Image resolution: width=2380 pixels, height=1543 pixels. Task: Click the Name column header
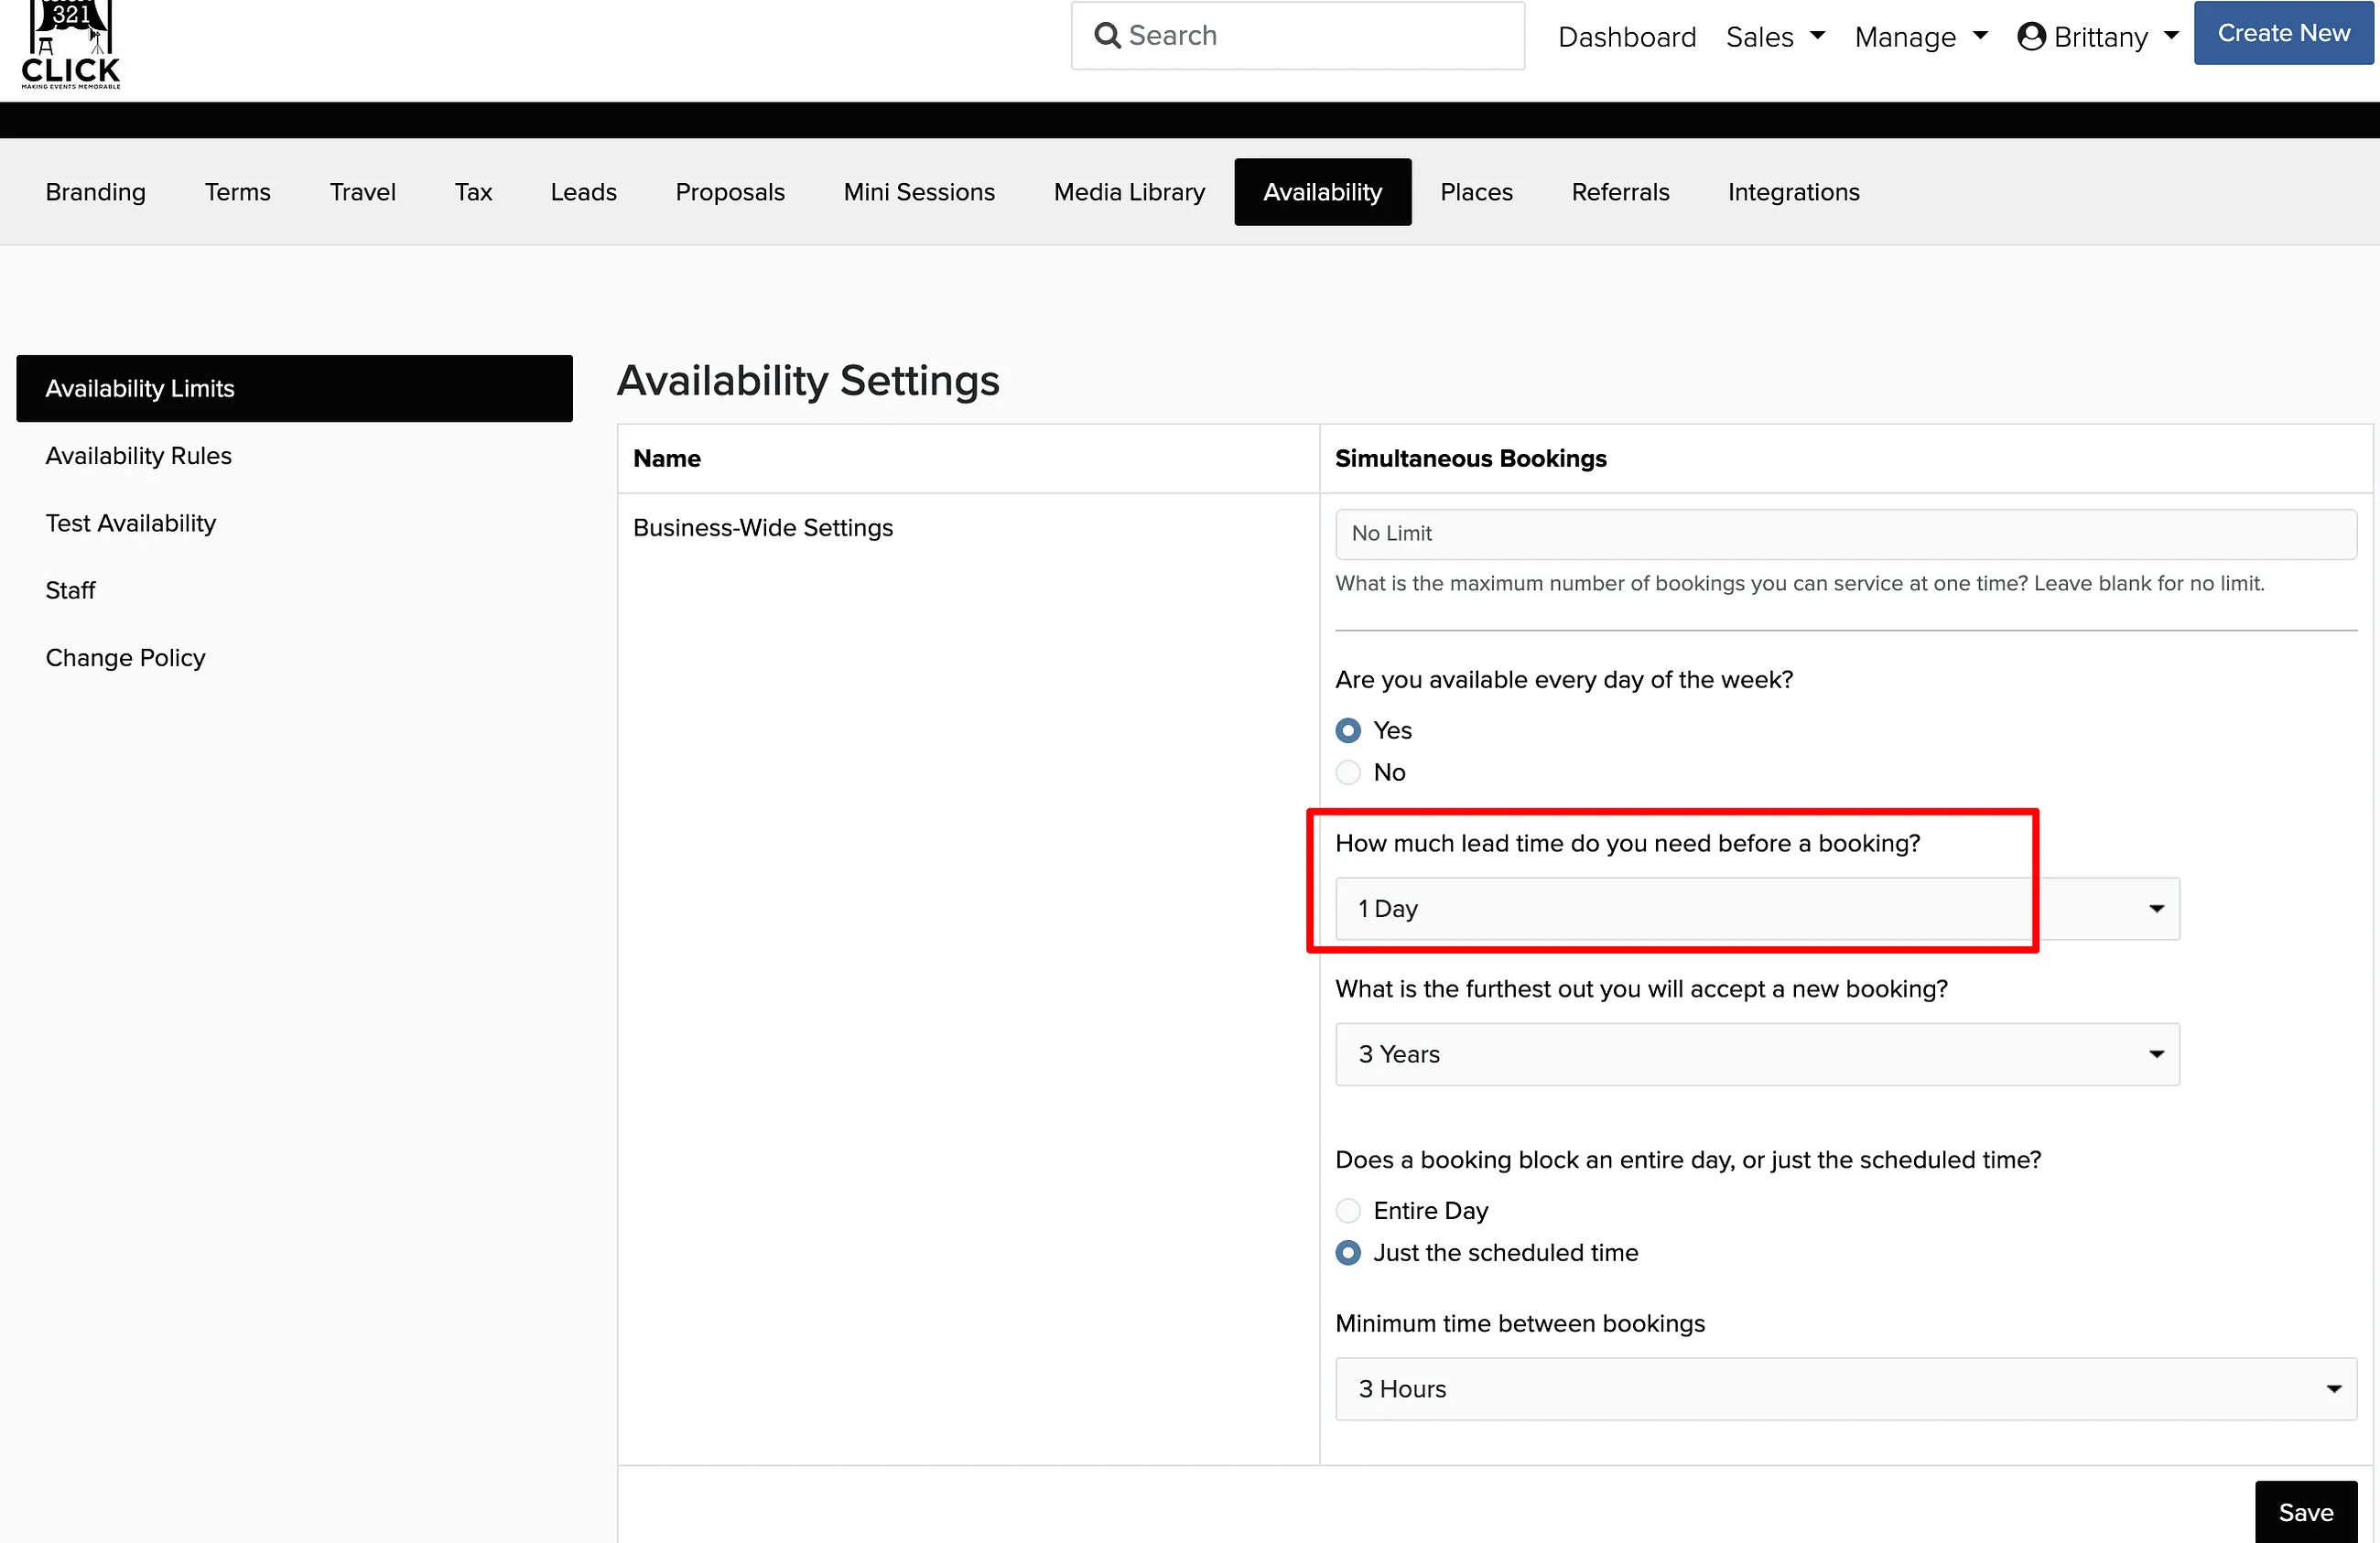coord(666,459)
